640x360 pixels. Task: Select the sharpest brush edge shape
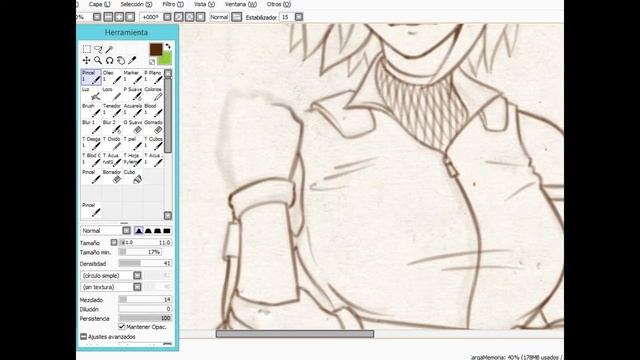pos(139,231)
